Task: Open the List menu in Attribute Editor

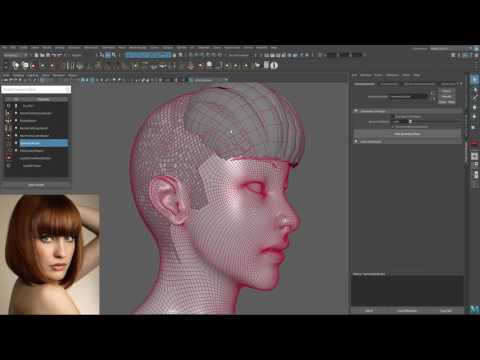Action: [x=354, y=75]
